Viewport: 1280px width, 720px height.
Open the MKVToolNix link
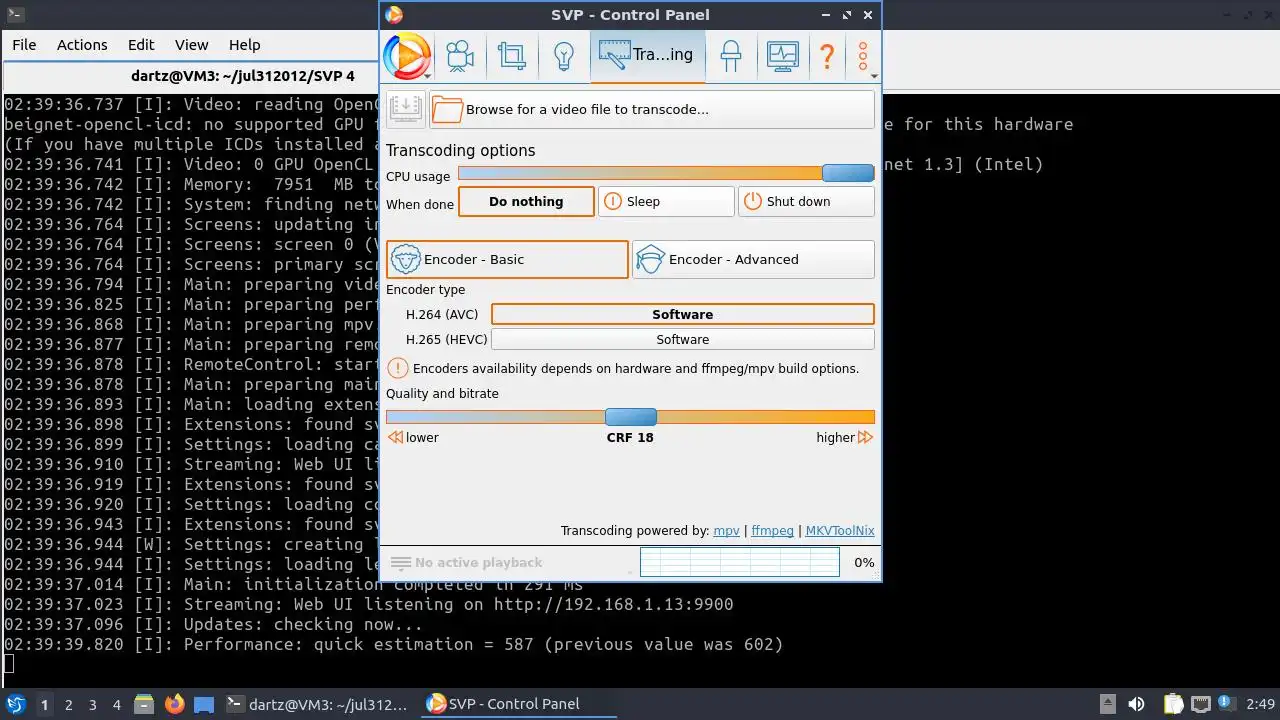click(840, 531)
